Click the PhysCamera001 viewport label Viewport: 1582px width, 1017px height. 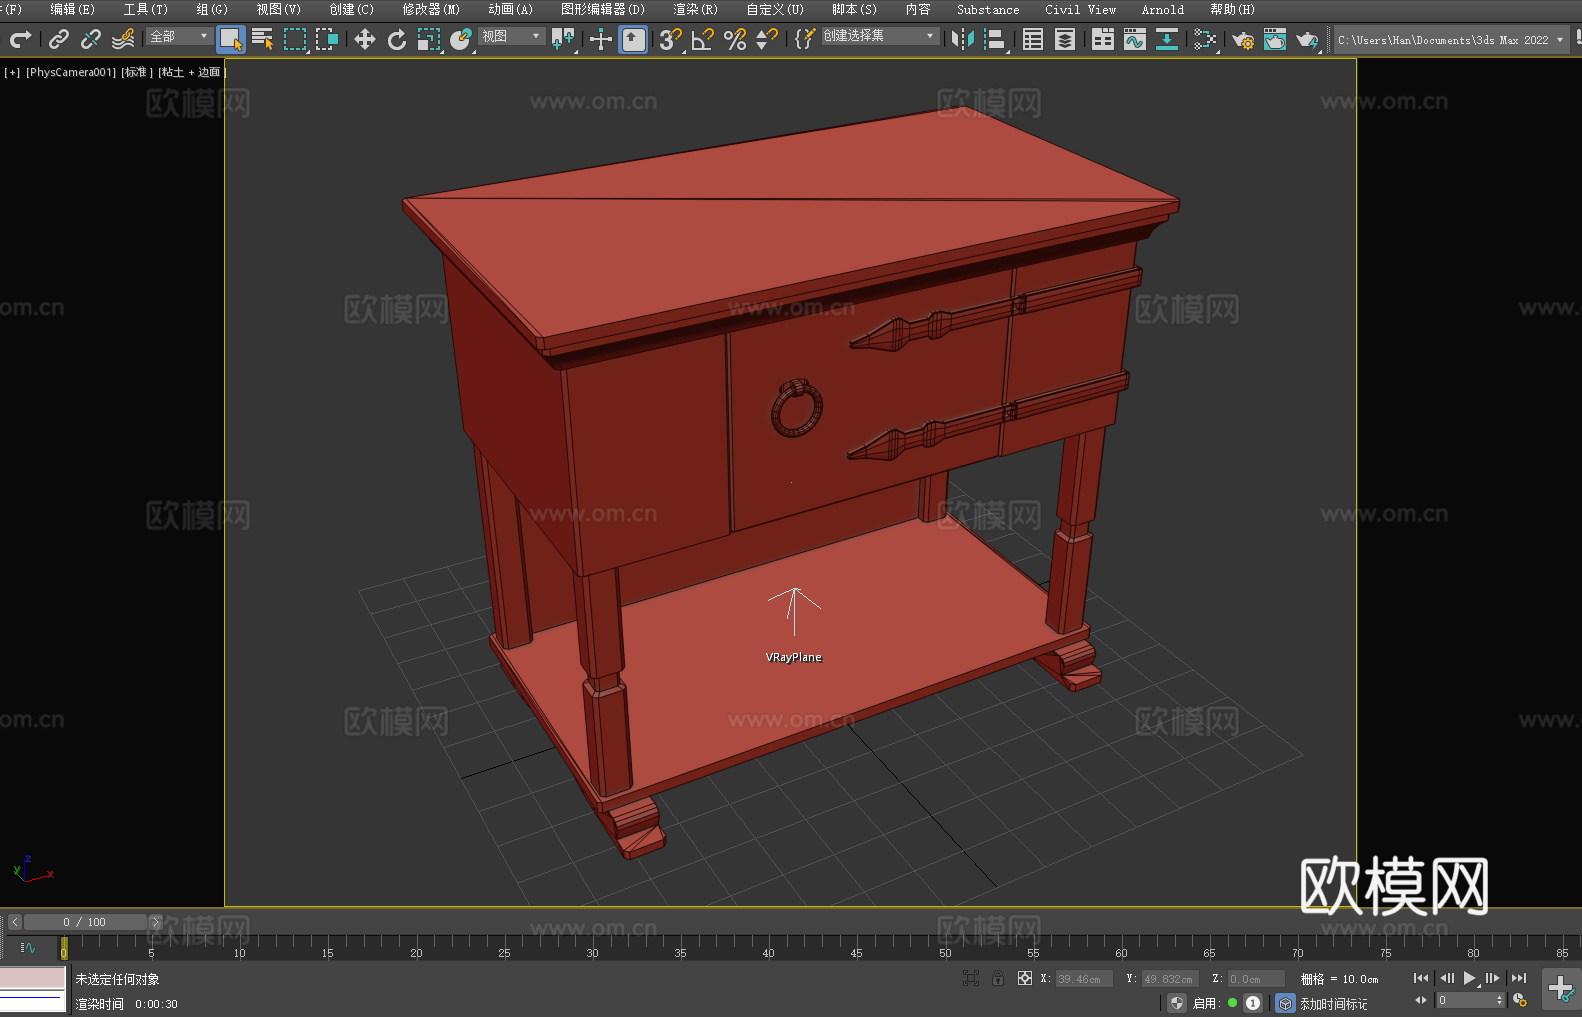(71, 72)
